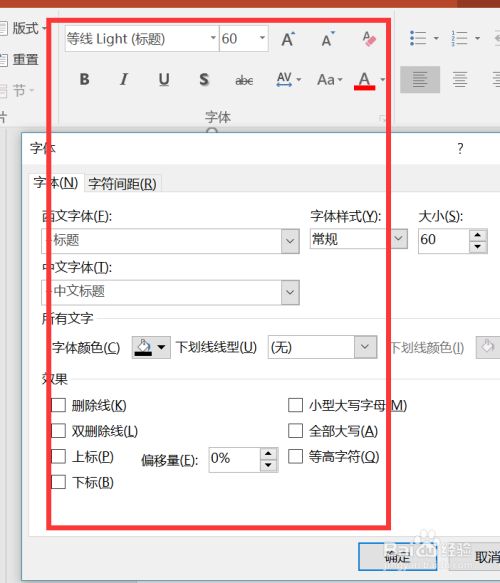Click 偏移量 0% offset field
Image resolution: width=500 pixels, height=583 pixels.
[235, 460]
